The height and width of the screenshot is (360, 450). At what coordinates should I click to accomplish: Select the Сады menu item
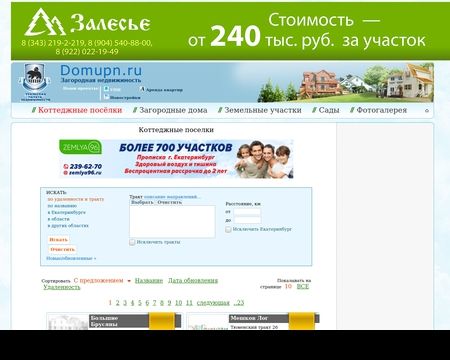[x=329, y=110]
